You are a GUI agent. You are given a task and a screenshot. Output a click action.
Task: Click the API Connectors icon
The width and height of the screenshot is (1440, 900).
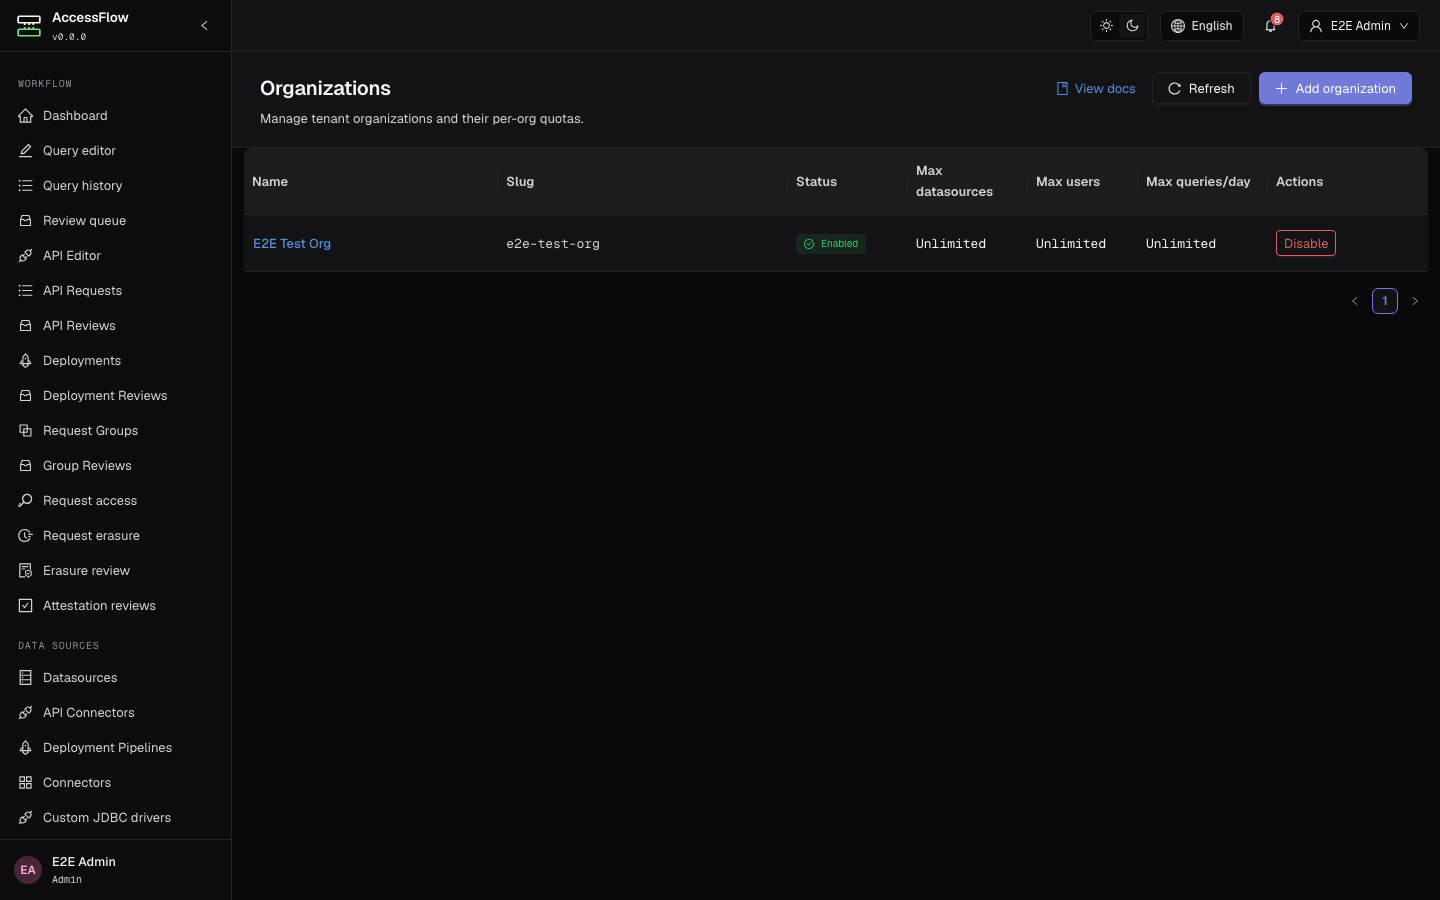point(26,713)
